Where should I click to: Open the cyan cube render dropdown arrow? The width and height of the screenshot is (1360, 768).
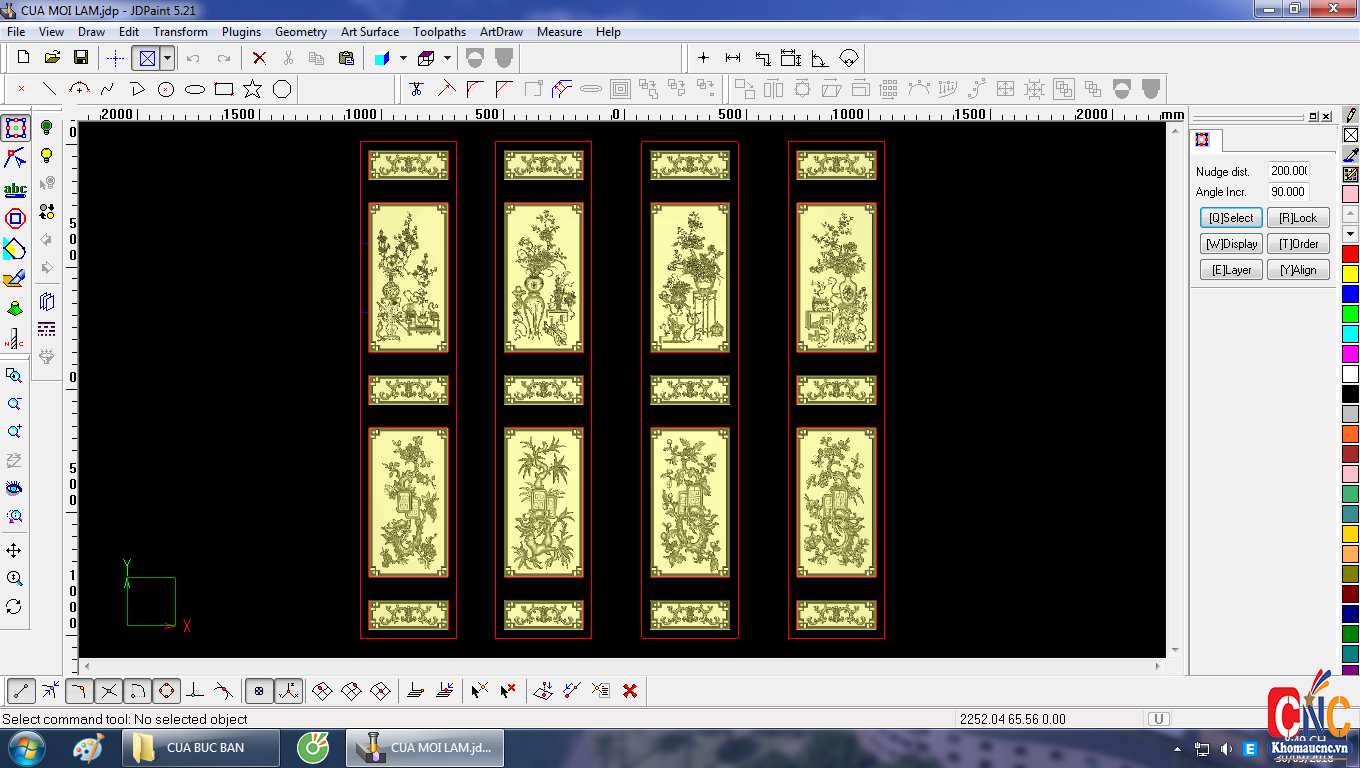point(403,58)
